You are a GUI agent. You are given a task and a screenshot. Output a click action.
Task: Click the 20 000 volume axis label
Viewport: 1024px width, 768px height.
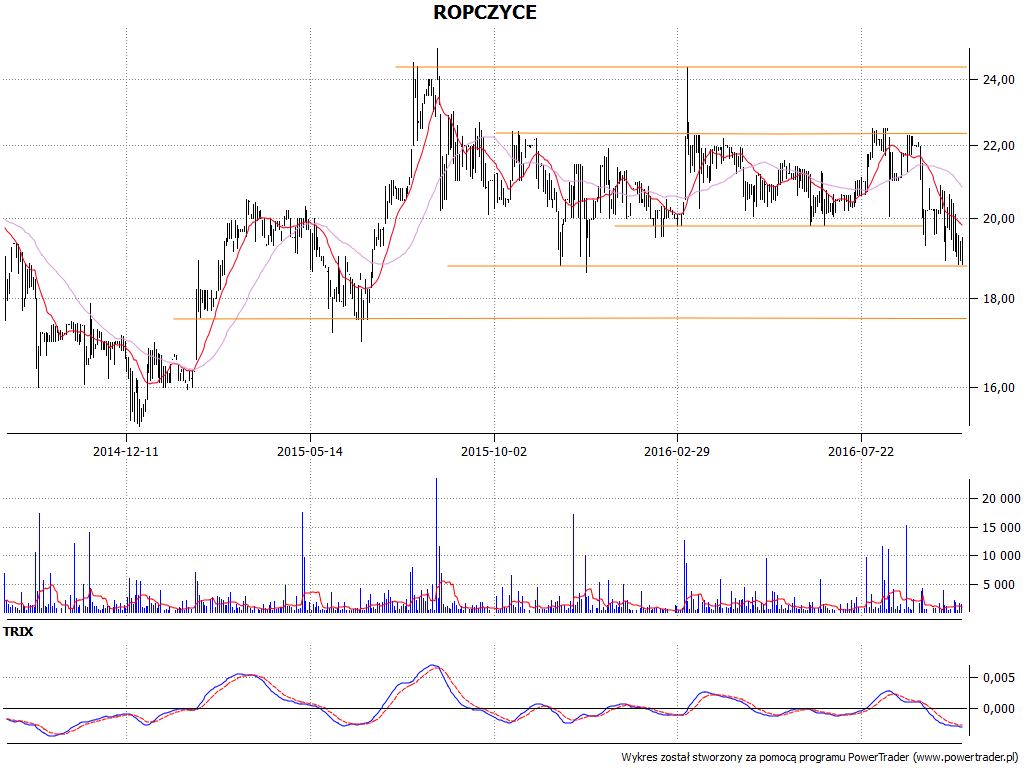[x=1001, y=499]
